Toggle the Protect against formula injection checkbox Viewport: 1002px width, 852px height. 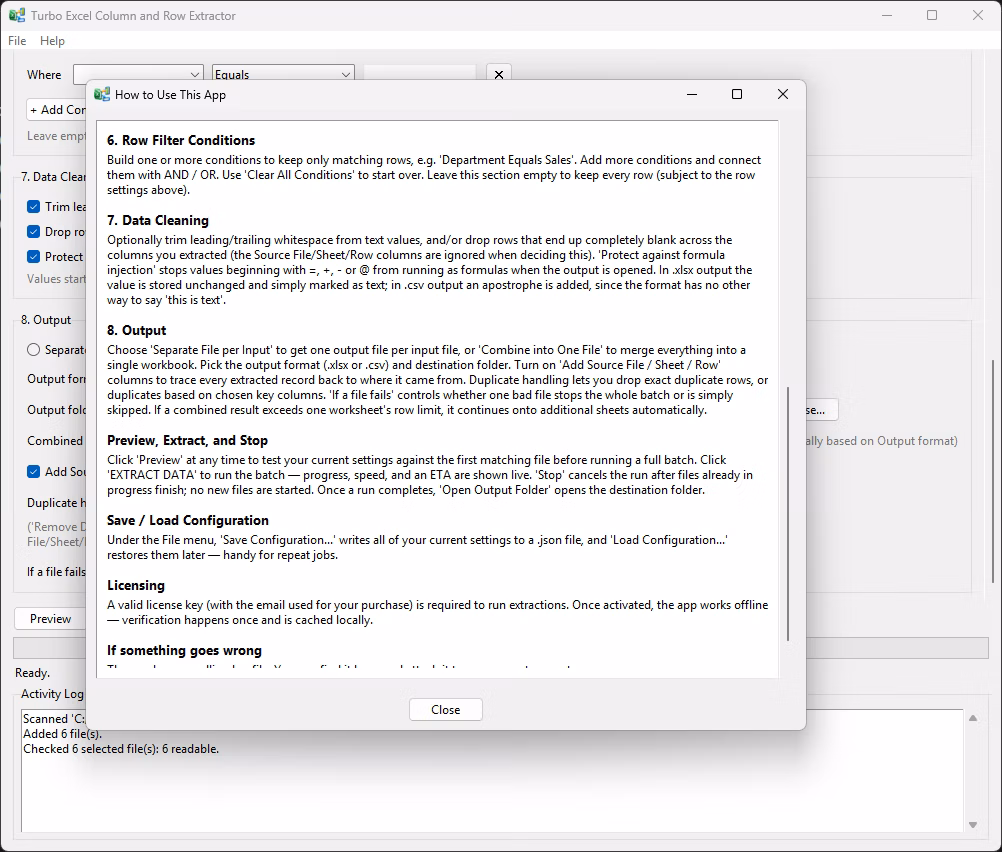click(34, 256)
